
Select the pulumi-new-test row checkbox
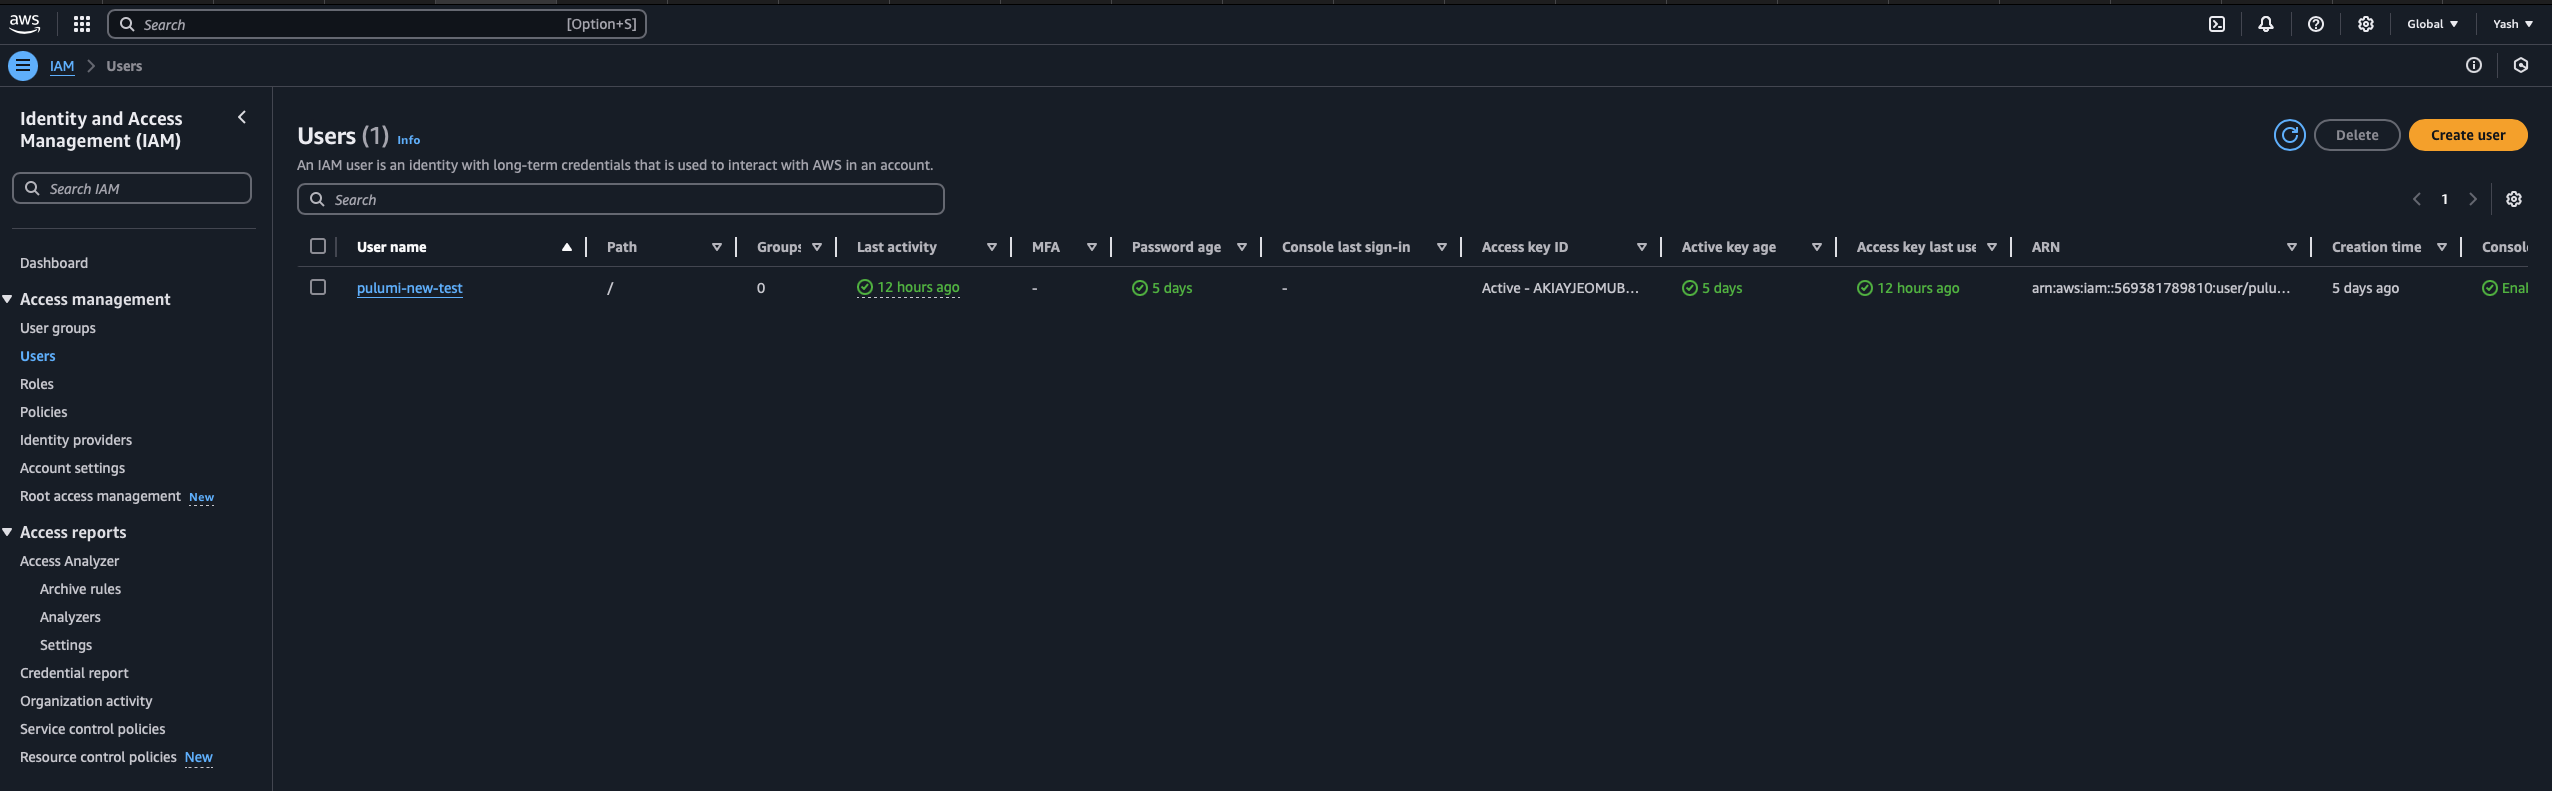[x=318, y=287]
